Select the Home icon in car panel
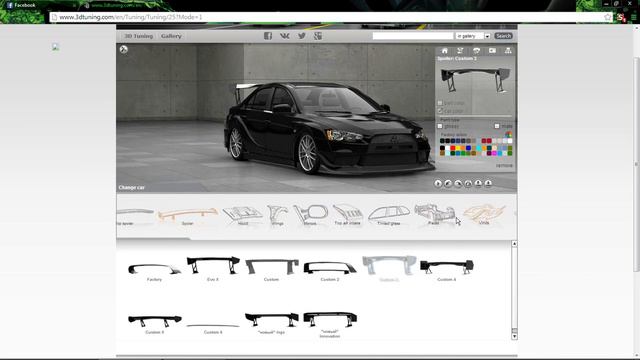The image size is (640, 360). tap(444, 51)
